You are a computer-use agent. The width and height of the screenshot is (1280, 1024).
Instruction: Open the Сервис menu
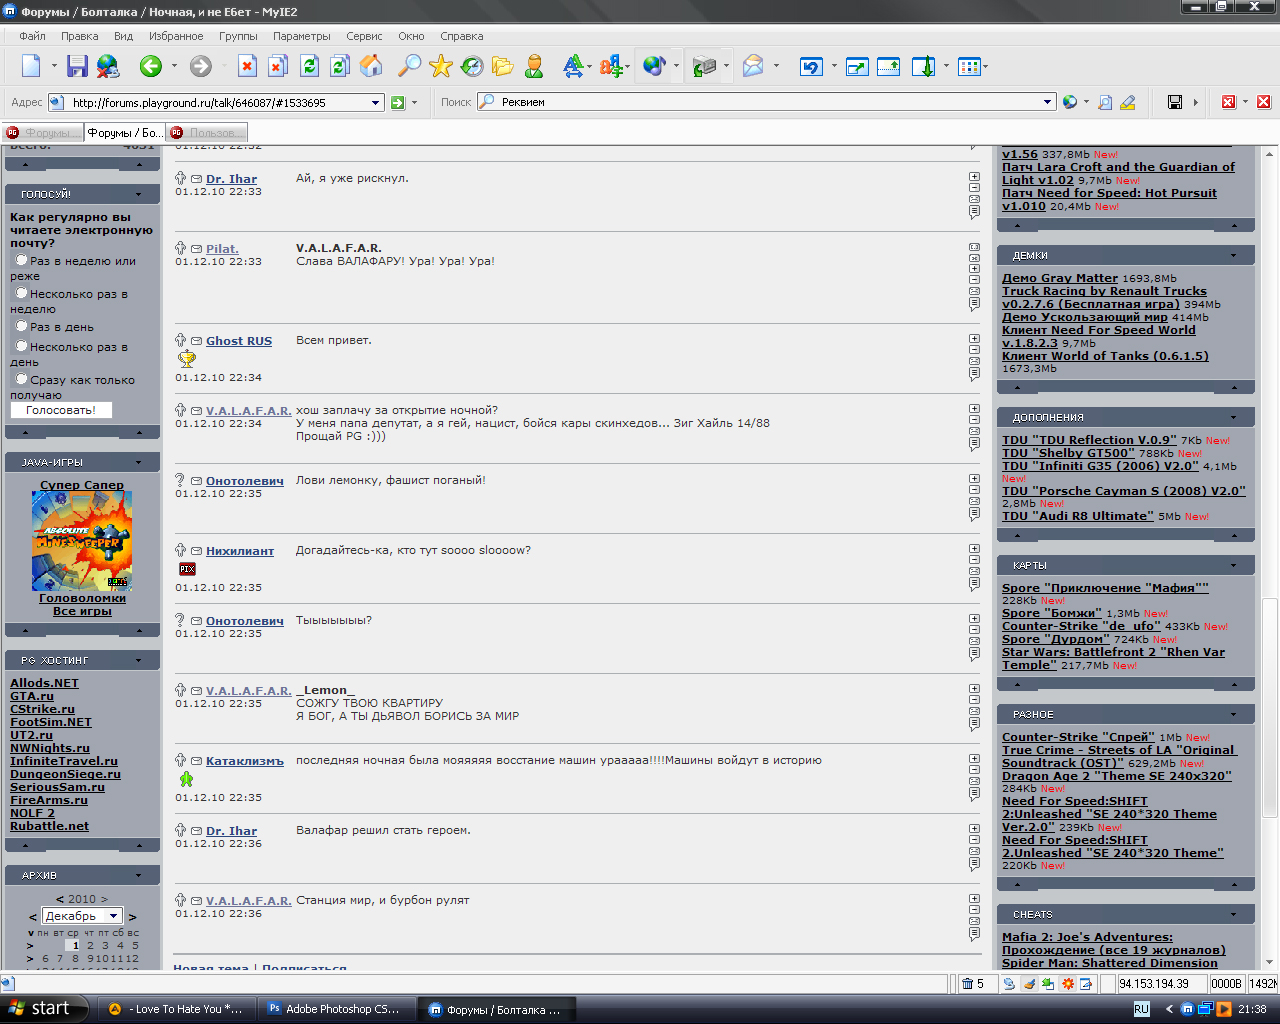[364, 36]
